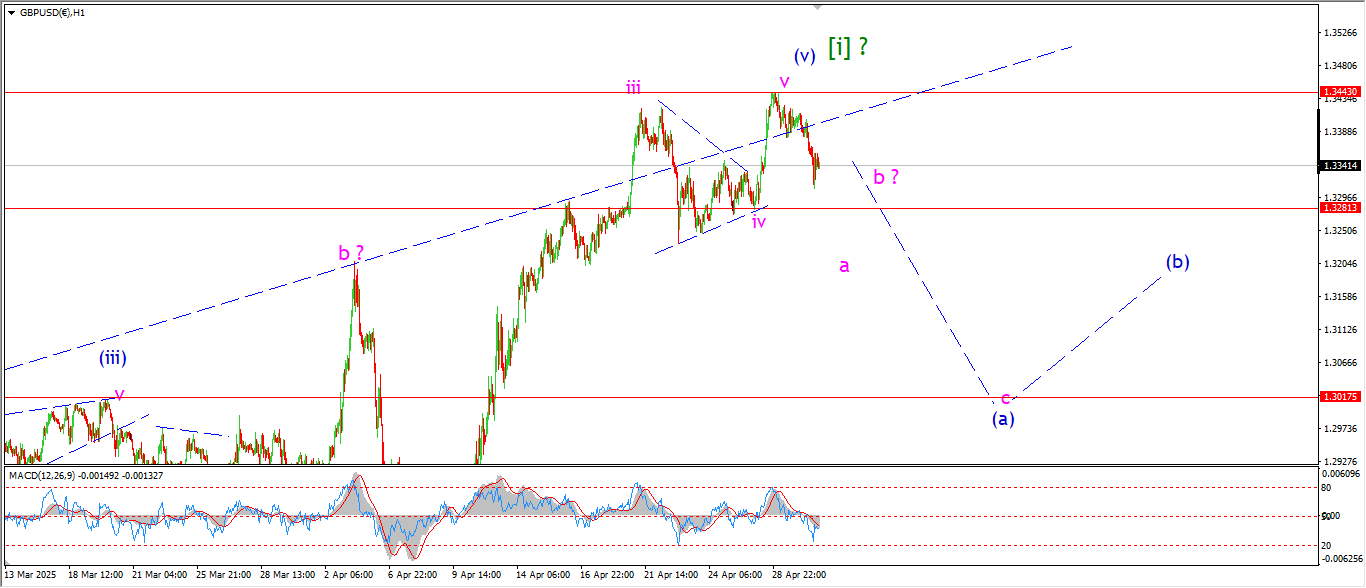Click the 28 Apr 22:00 time label
1366x588 pixels.
click(800, 576)
